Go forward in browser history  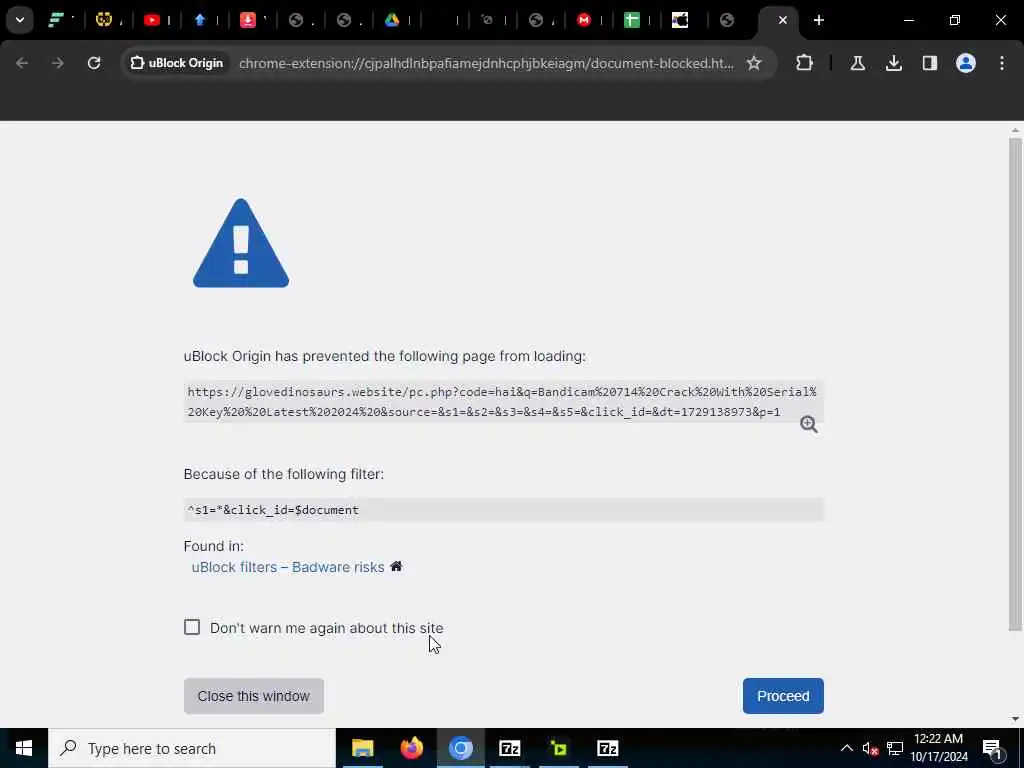(x=57, y=63)
